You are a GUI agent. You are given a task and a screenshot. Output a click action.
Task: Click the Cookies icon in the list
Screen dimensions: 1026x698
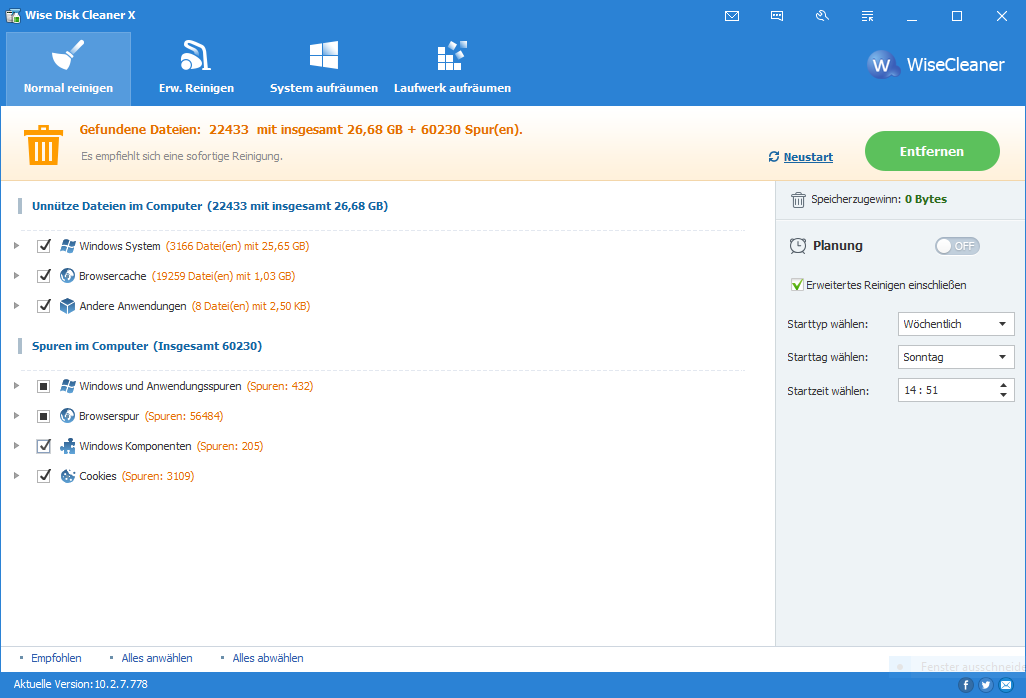(68, 476)
